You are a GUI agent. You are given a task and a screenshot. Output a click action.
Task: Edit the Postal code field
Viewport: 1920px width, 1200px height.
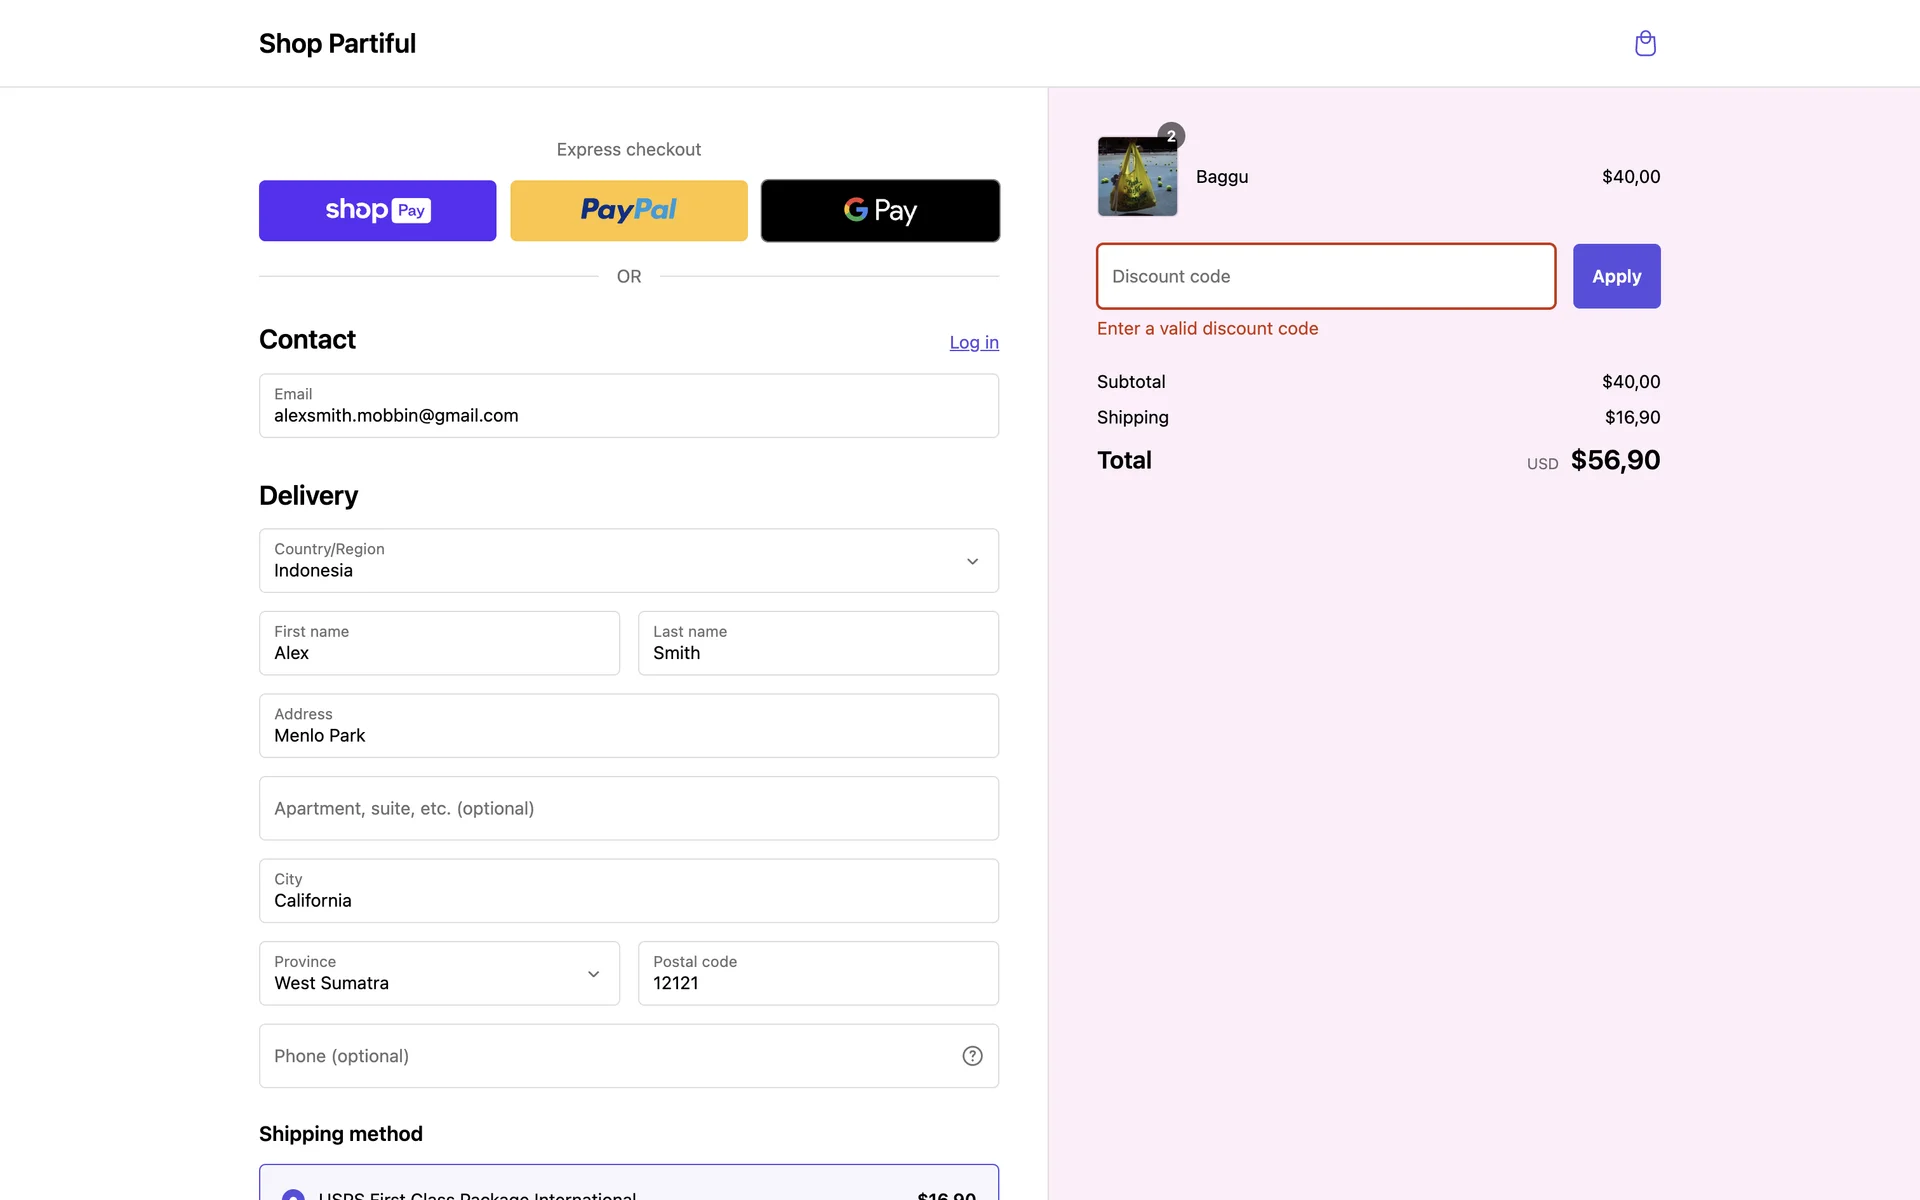[x=818, y=973]
